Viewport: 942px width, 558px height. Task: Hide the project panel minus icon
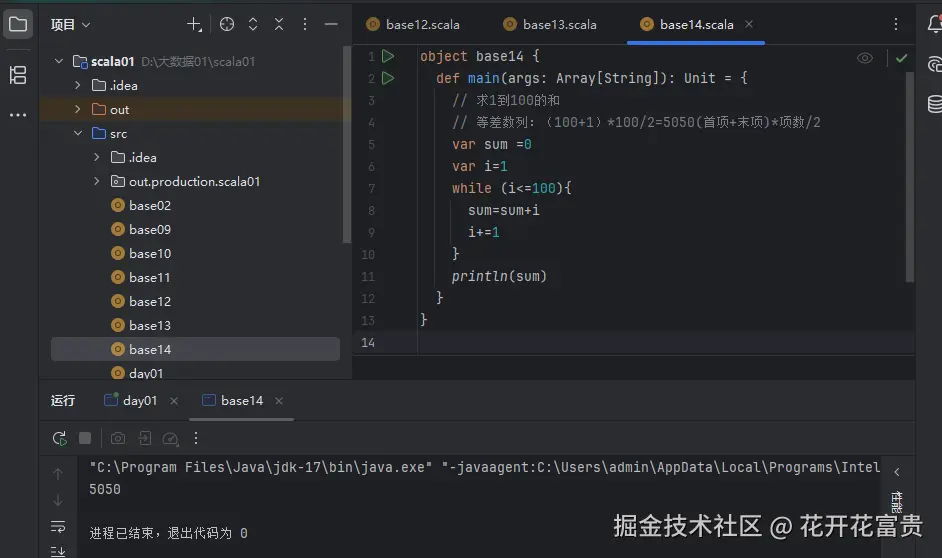[x=331, y=25]
